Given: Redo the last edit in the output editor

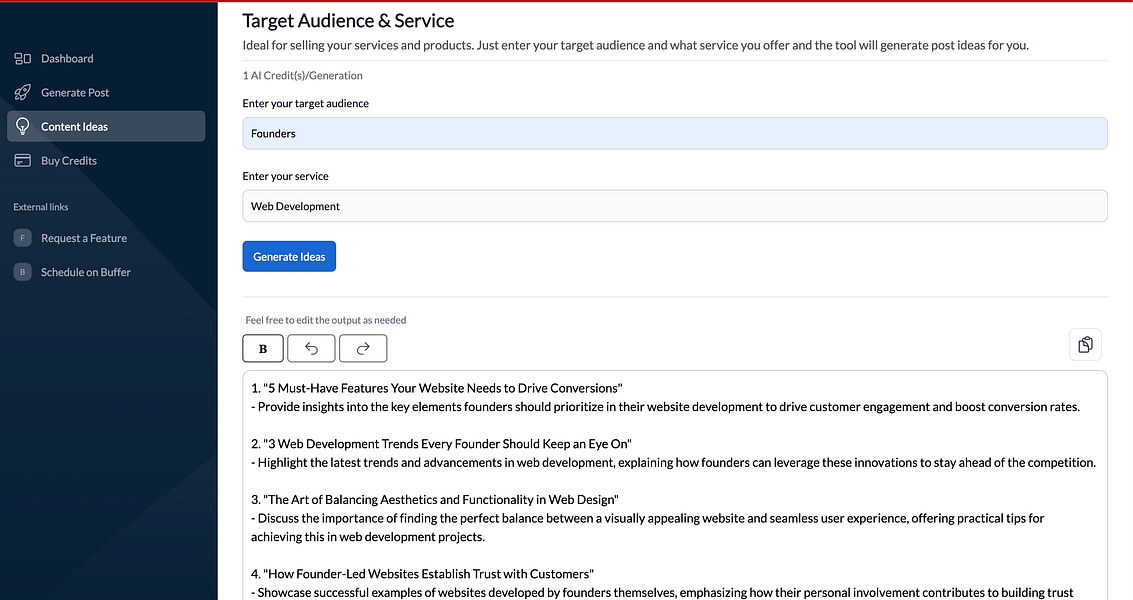Looking at the screenshot, I should 363,349.
